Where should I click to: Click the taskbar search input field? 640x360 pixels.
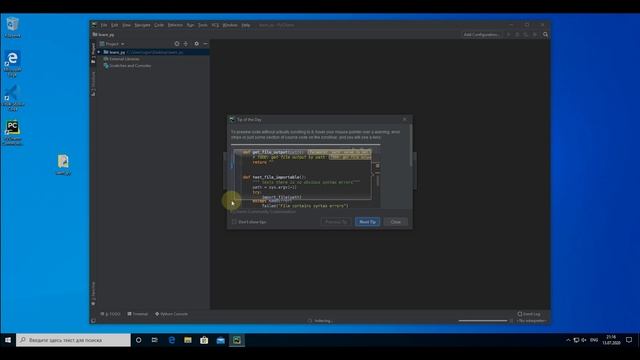pyautogui.click(x=73, y=340)
